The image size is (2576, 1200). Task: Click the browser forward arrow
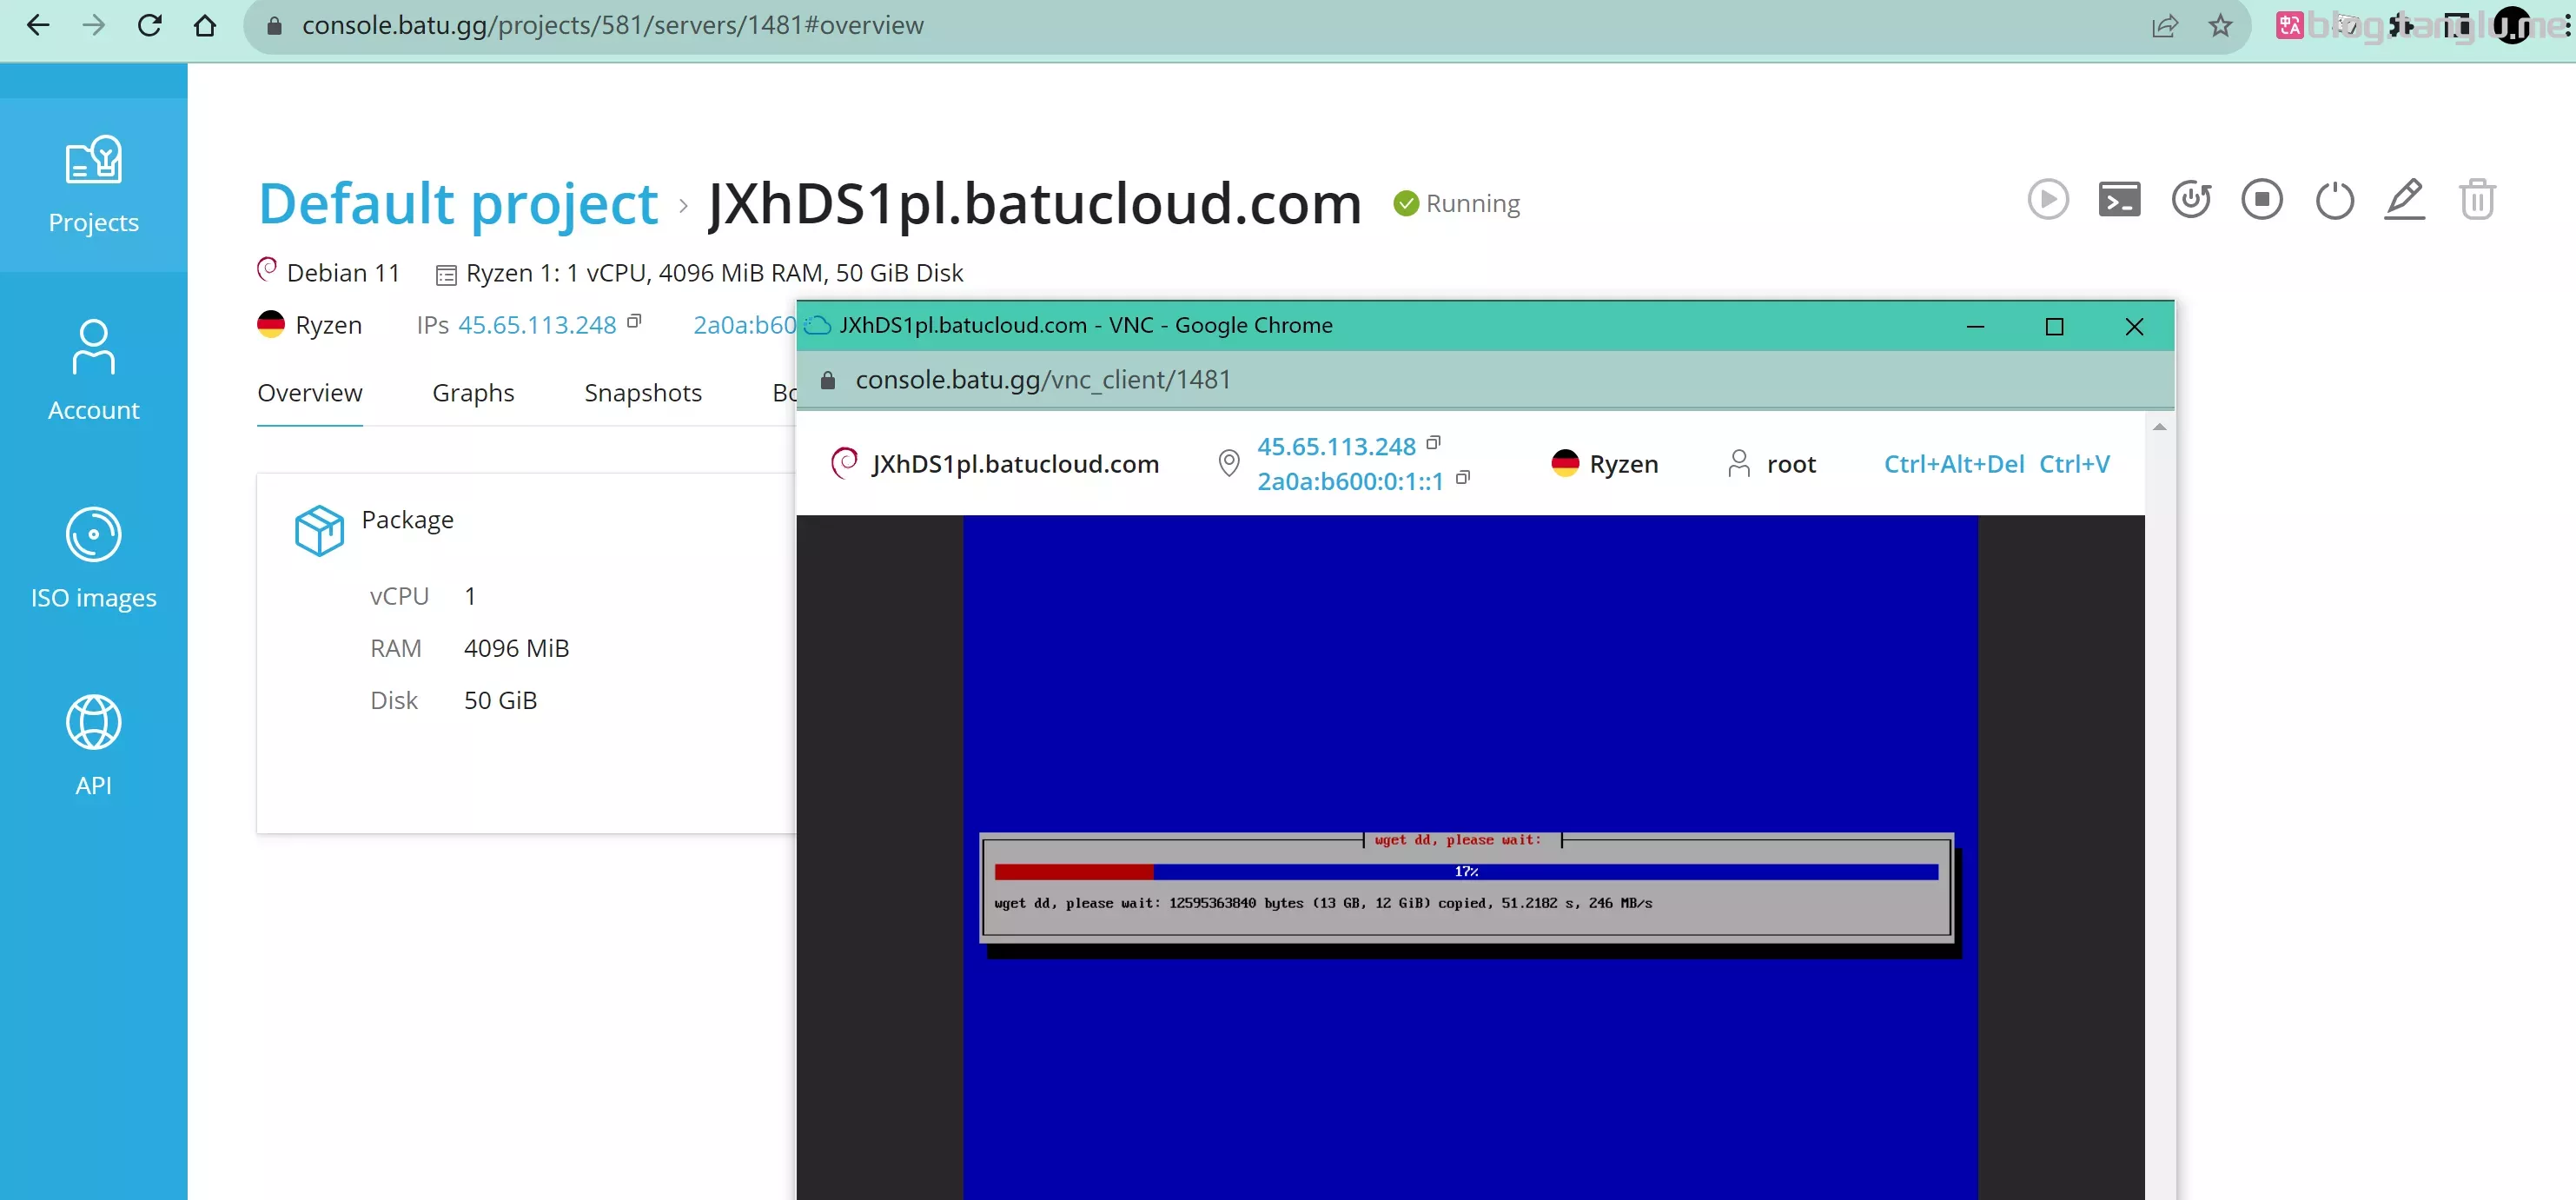[93, 25]
